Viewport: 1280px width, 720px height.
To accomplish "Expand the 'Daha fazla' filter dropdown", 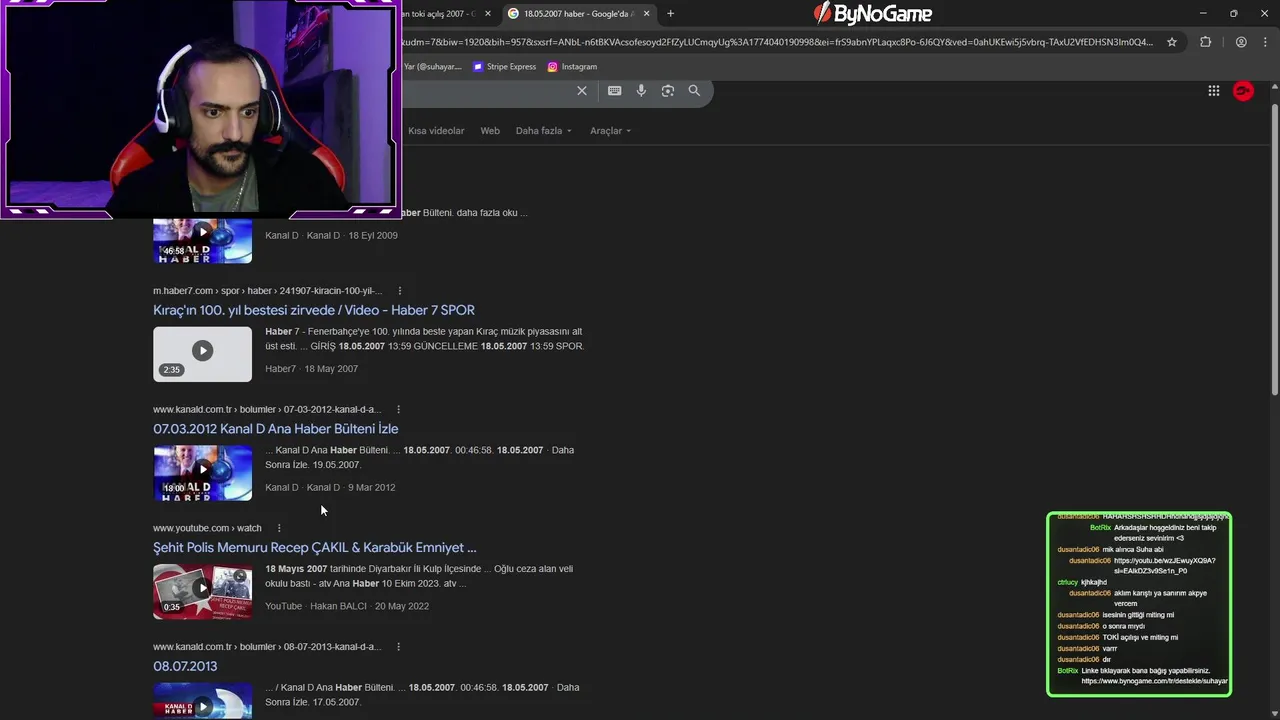I will coord(544,131).
